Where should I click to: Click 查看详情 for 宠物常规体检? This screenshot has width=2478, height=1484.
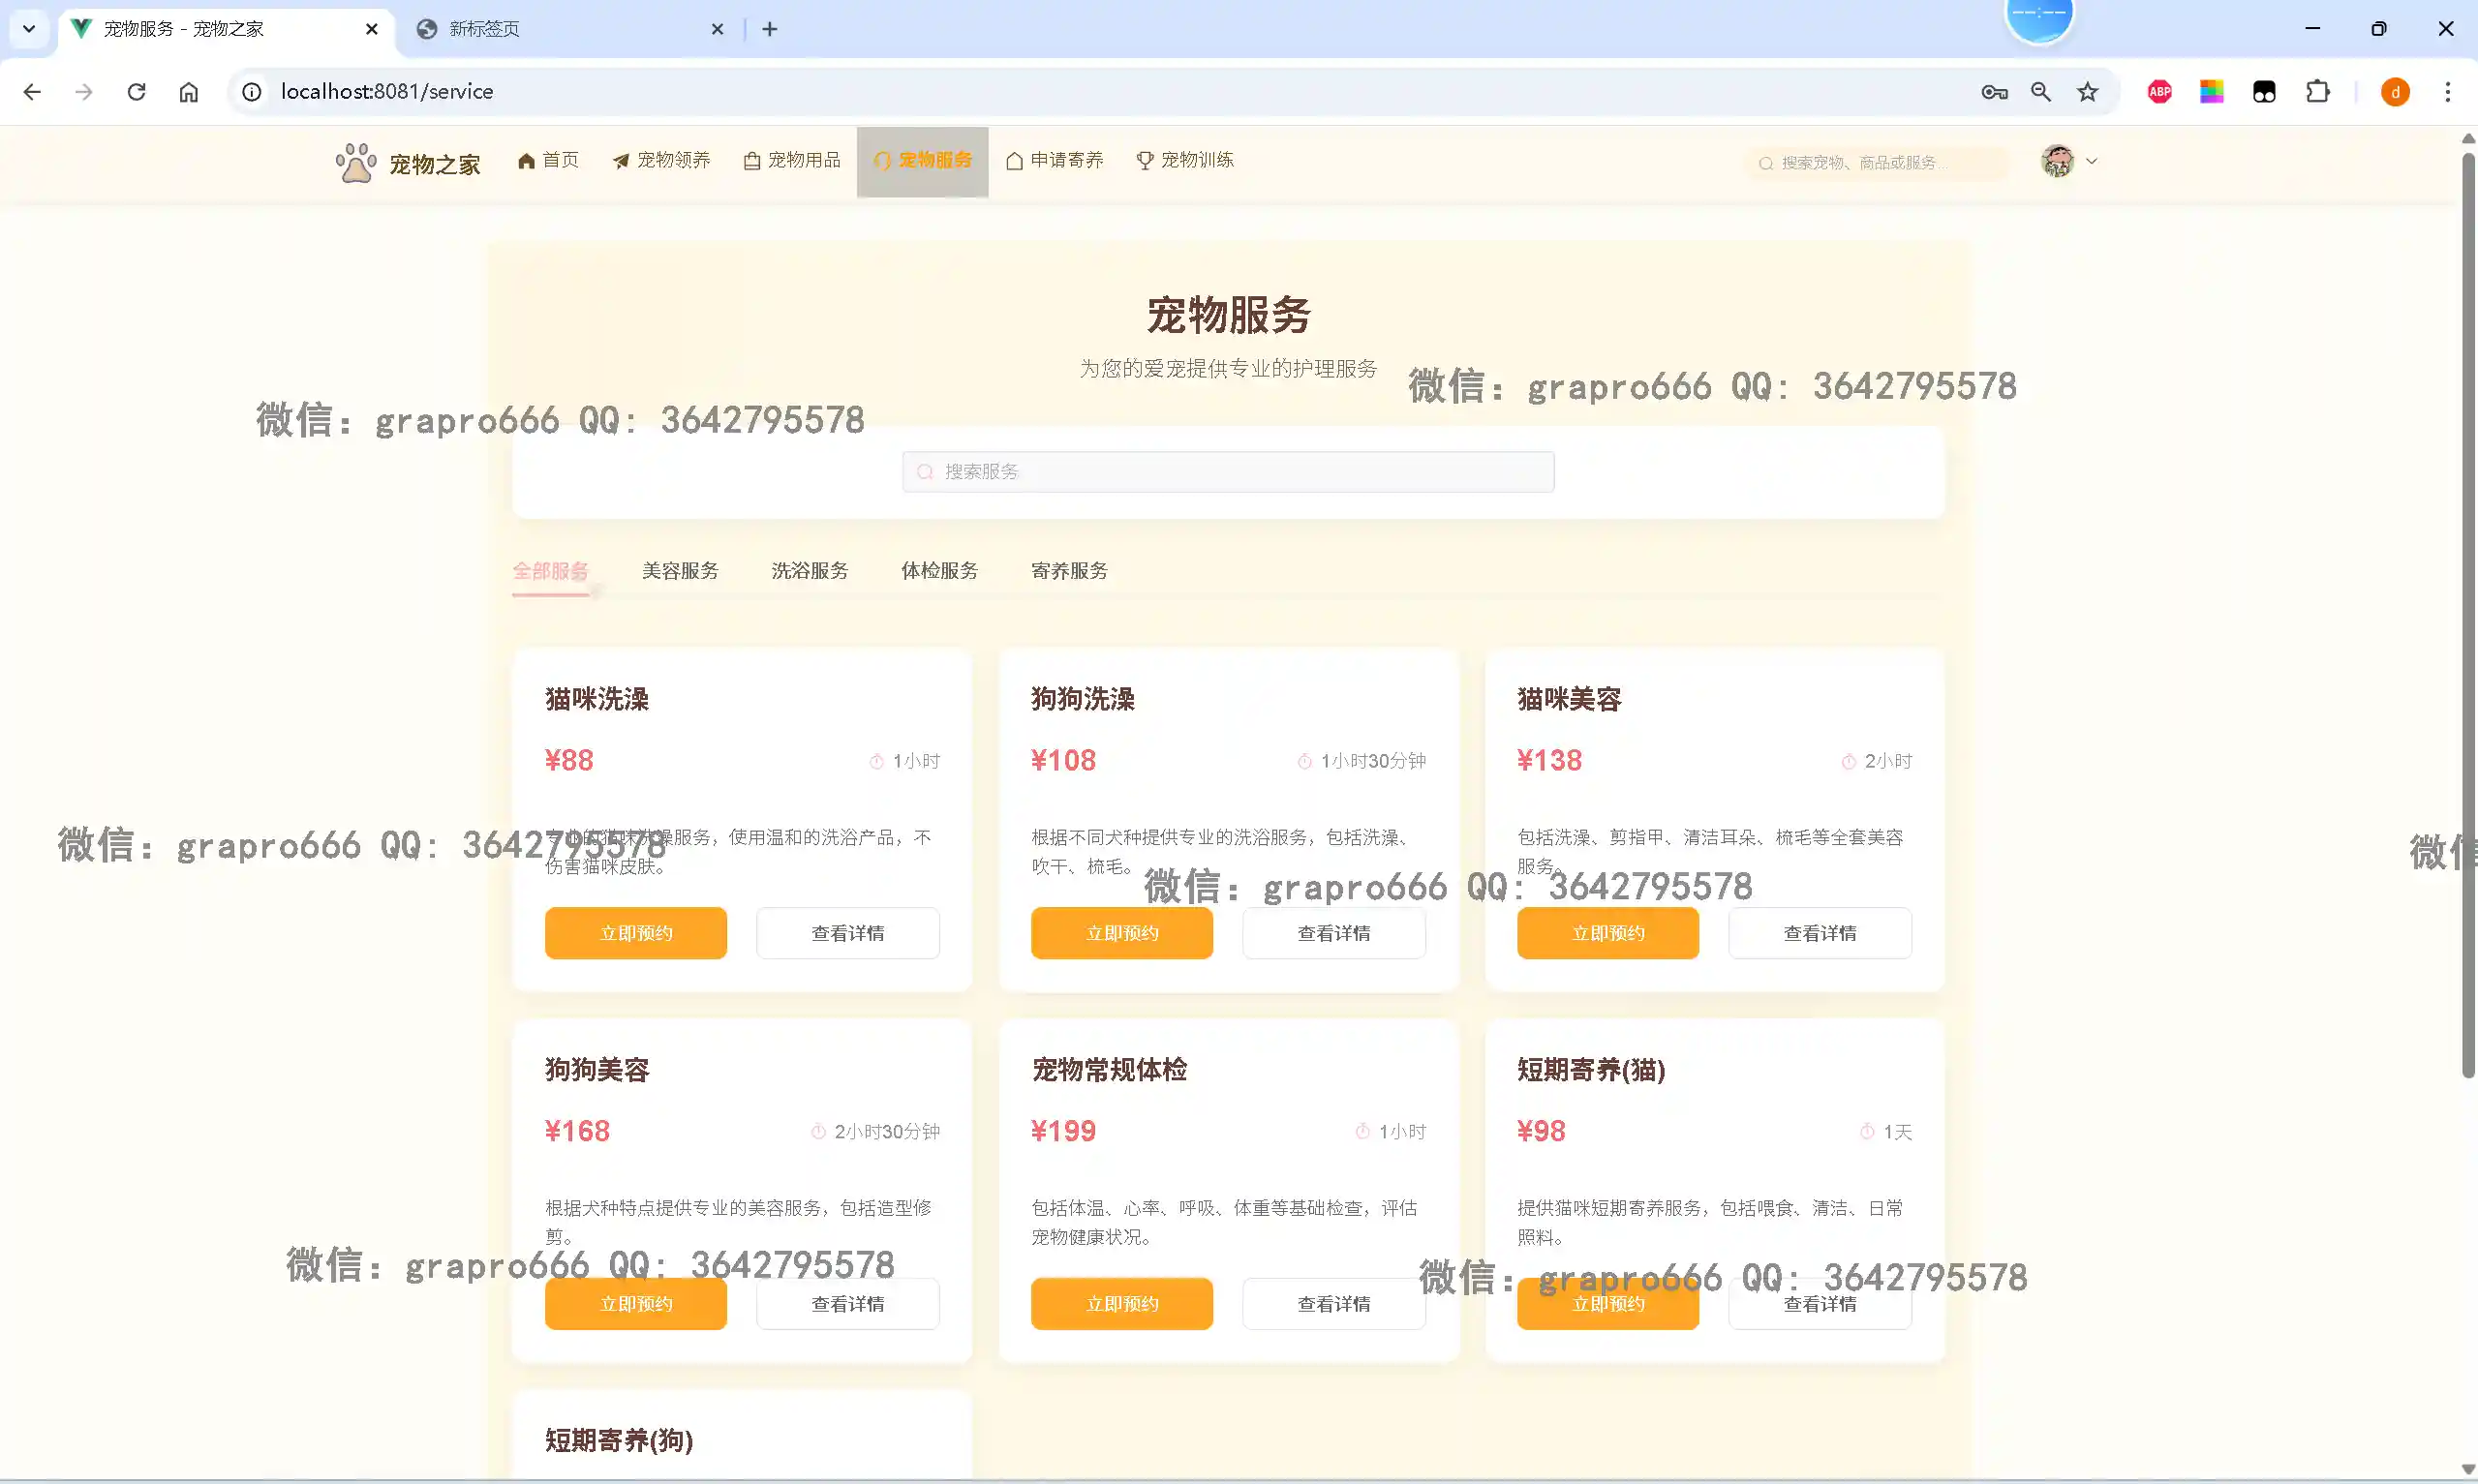tap(1333, 1304)
